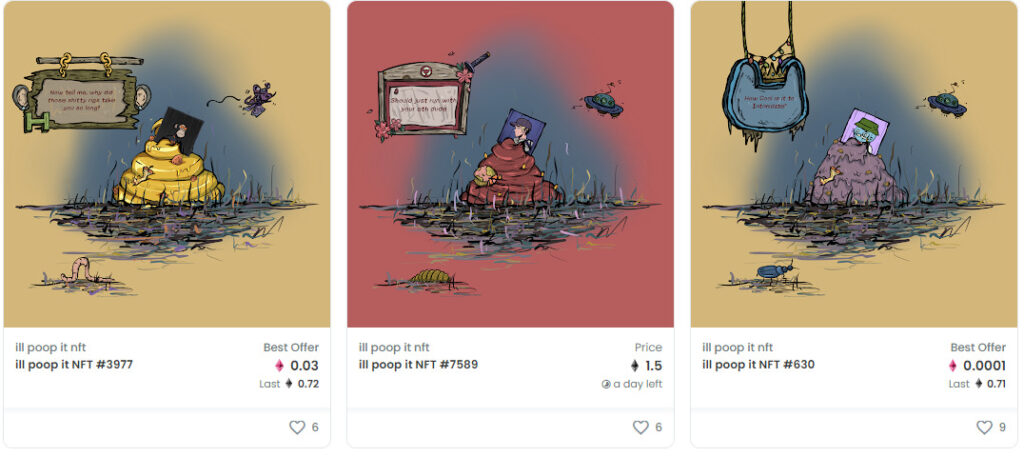
Task: Click black ETH icon next to 1.5 price
Action: [634, 366]
